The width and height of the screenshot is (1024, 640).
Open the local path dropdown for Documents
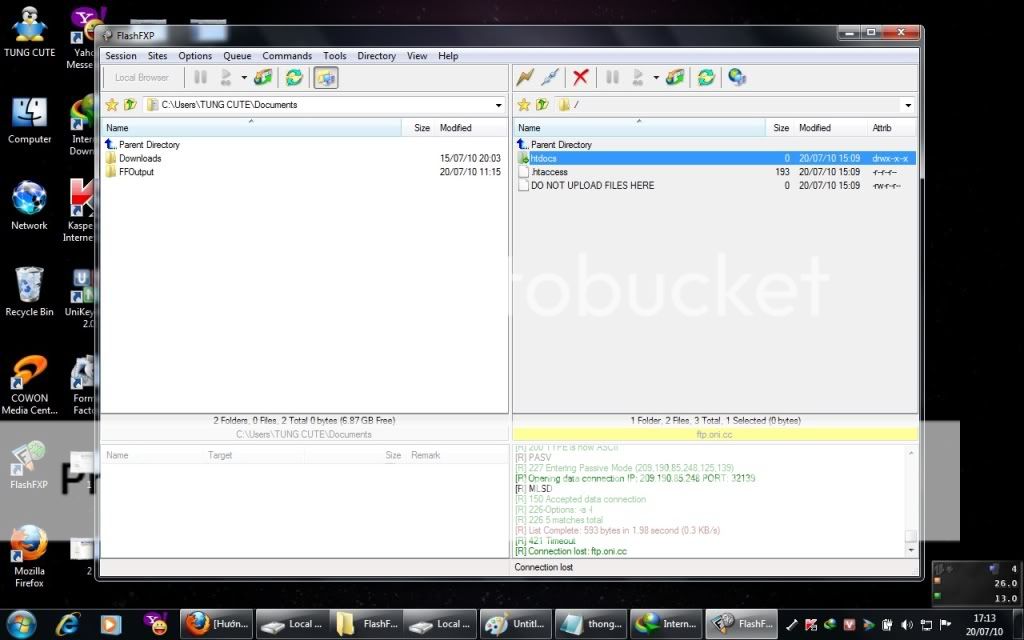tap(498, 105)
